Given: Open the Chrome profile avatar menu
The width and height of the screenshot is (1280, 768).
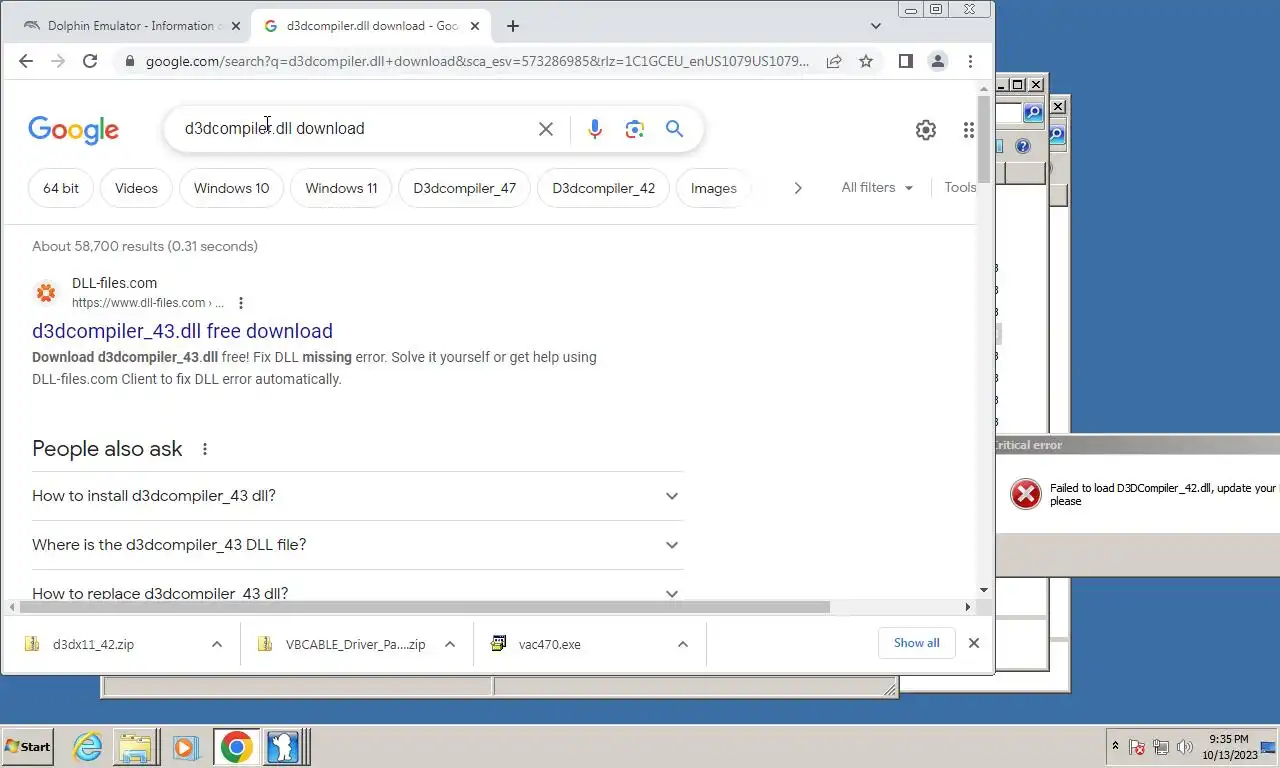Looking at the screenshot, I should 938,61.
